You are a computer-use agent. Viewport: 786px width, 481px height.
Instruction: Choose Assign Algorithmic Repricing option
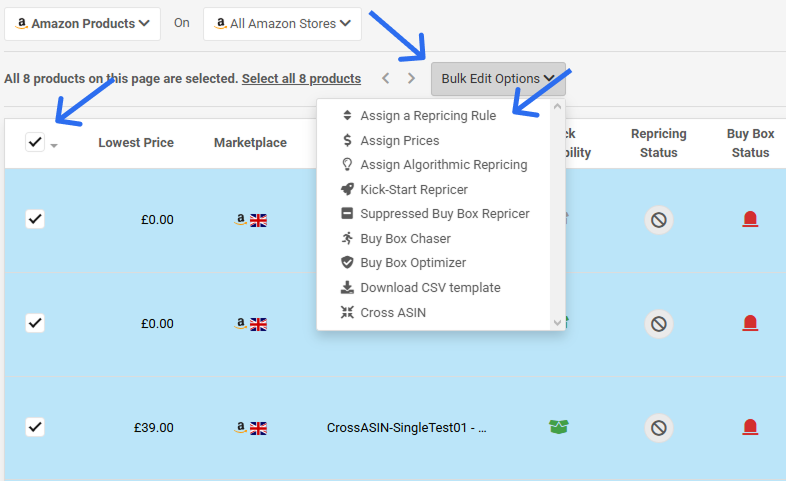click(444, 165)
